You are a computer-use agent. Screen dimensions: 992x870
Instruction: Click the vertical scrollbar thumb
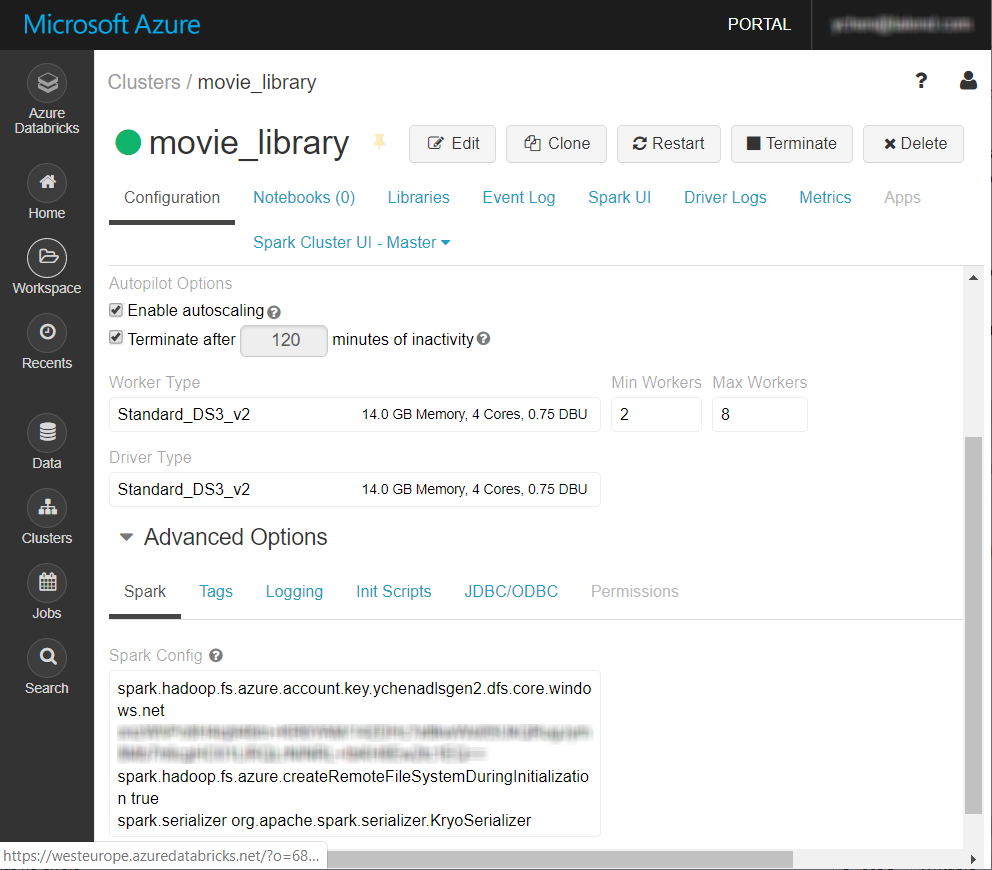click(973, 626)
